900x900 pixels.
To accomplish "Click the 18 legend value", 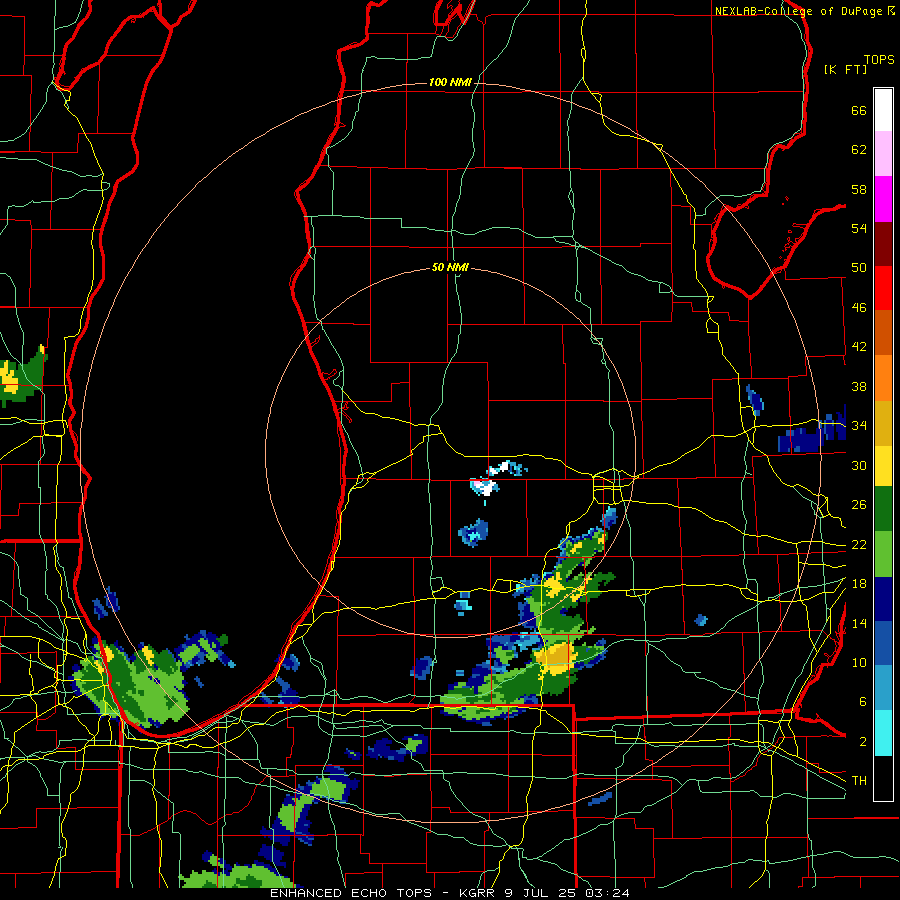I will tap(859, 584).
